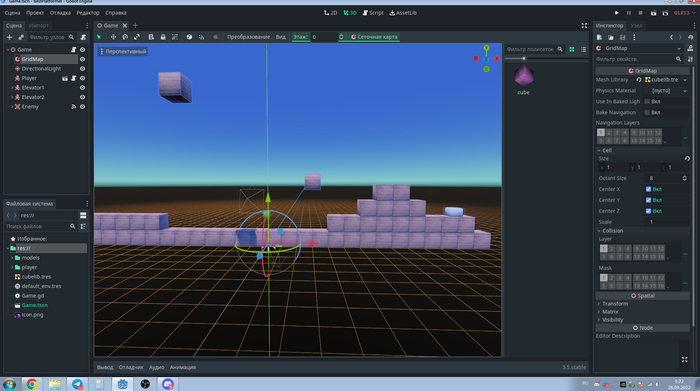
Task: Click the distraction-free mode expand icon
Action: coord(584,25)
